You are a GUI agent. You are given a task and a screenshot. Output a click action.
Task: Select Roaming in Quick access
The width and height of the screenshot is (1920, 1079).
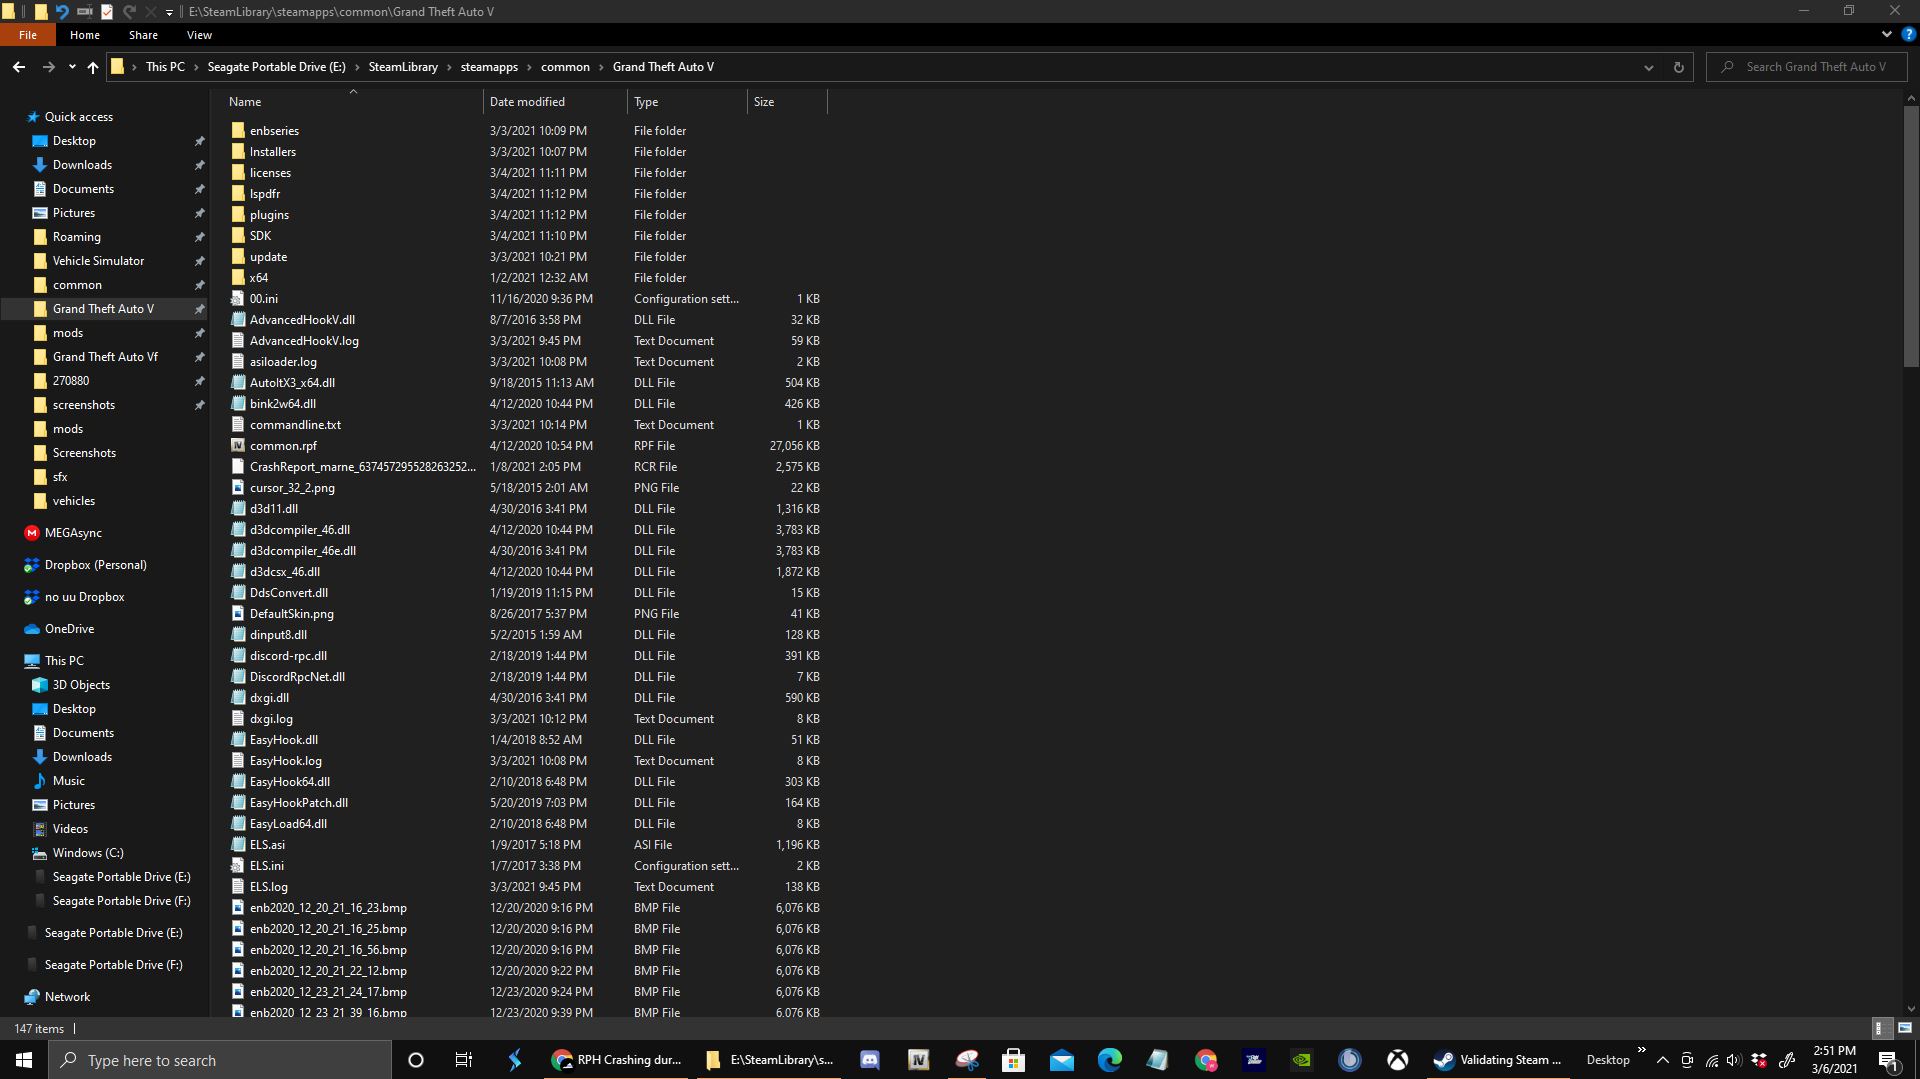click(x=76, y=237)
